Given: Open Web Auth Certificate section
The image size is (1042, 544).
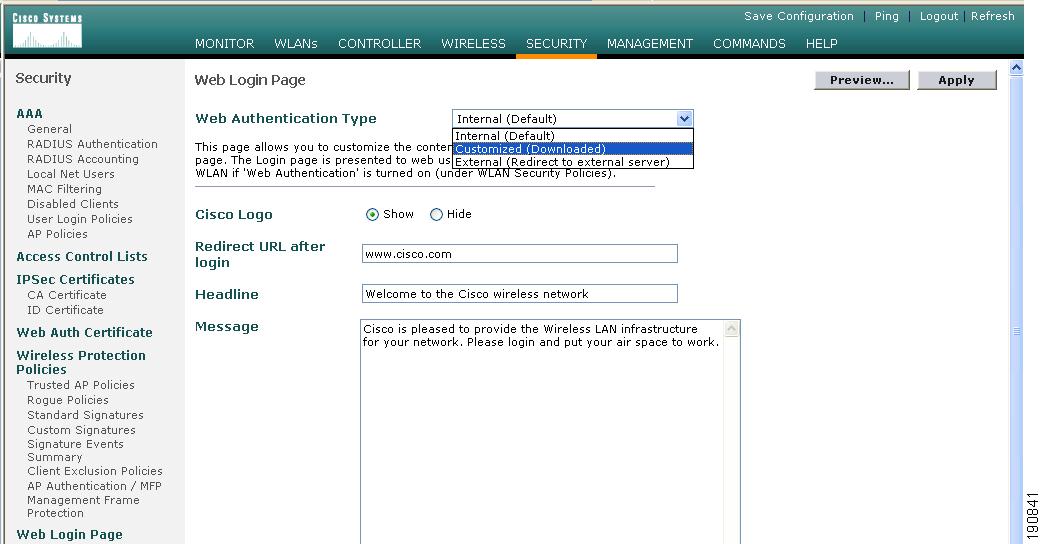Looking at the screenshot, I should (x=84, y=333).
